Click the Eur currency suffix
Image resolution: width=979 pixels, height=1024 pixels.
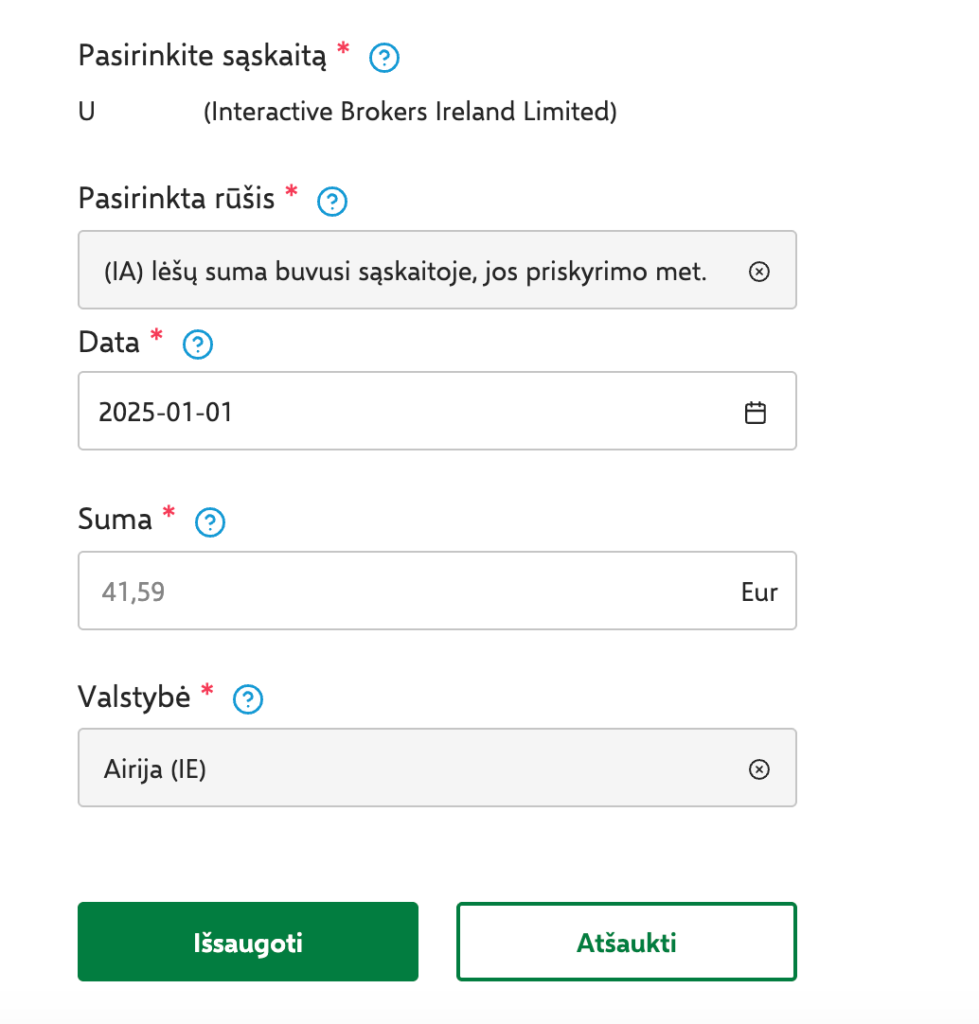[759, 591]
